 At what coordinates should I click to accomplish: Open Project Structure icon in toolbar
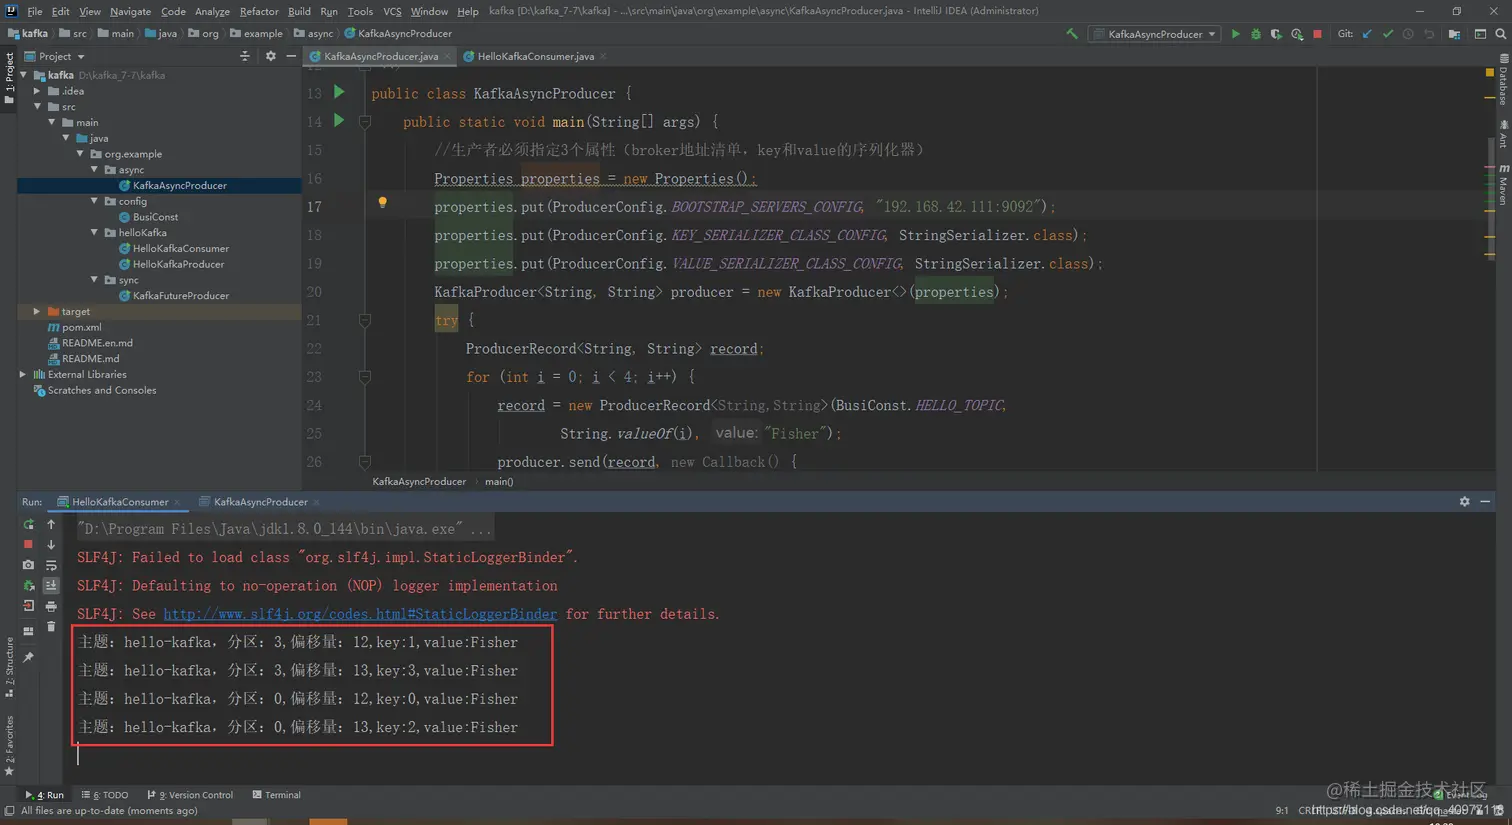1454,34
